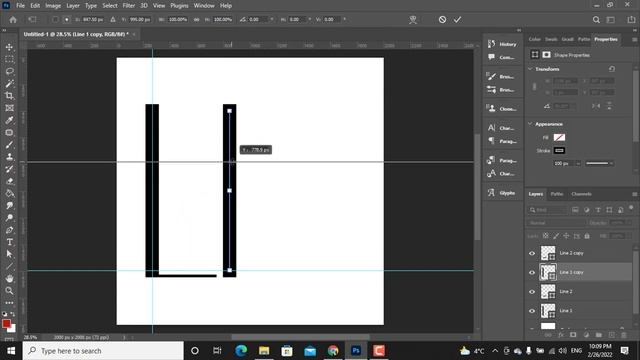Screen dimensions: 640x360
Task: Open the stroke type dropdown
Action: (x=600, y=163)
